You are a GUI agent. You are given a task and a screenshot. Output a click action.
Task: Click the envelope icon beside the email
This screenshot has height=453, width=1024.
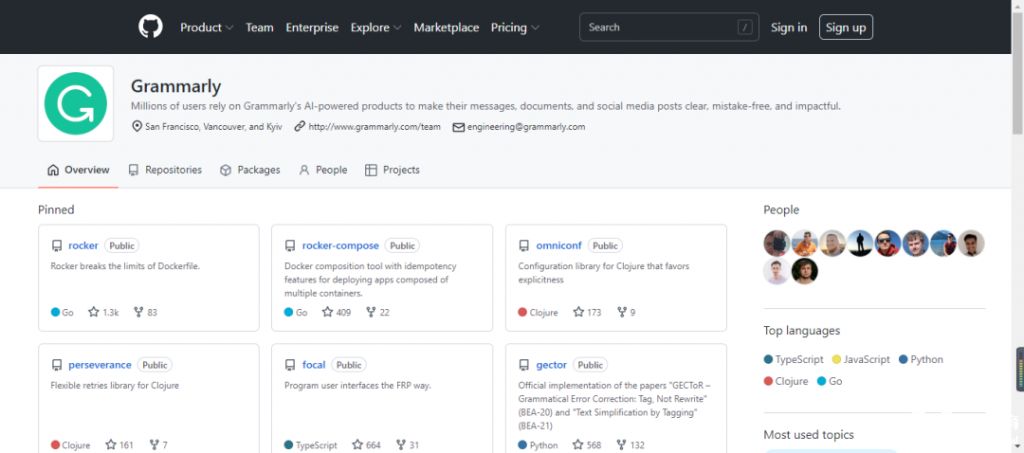point(458,127)
